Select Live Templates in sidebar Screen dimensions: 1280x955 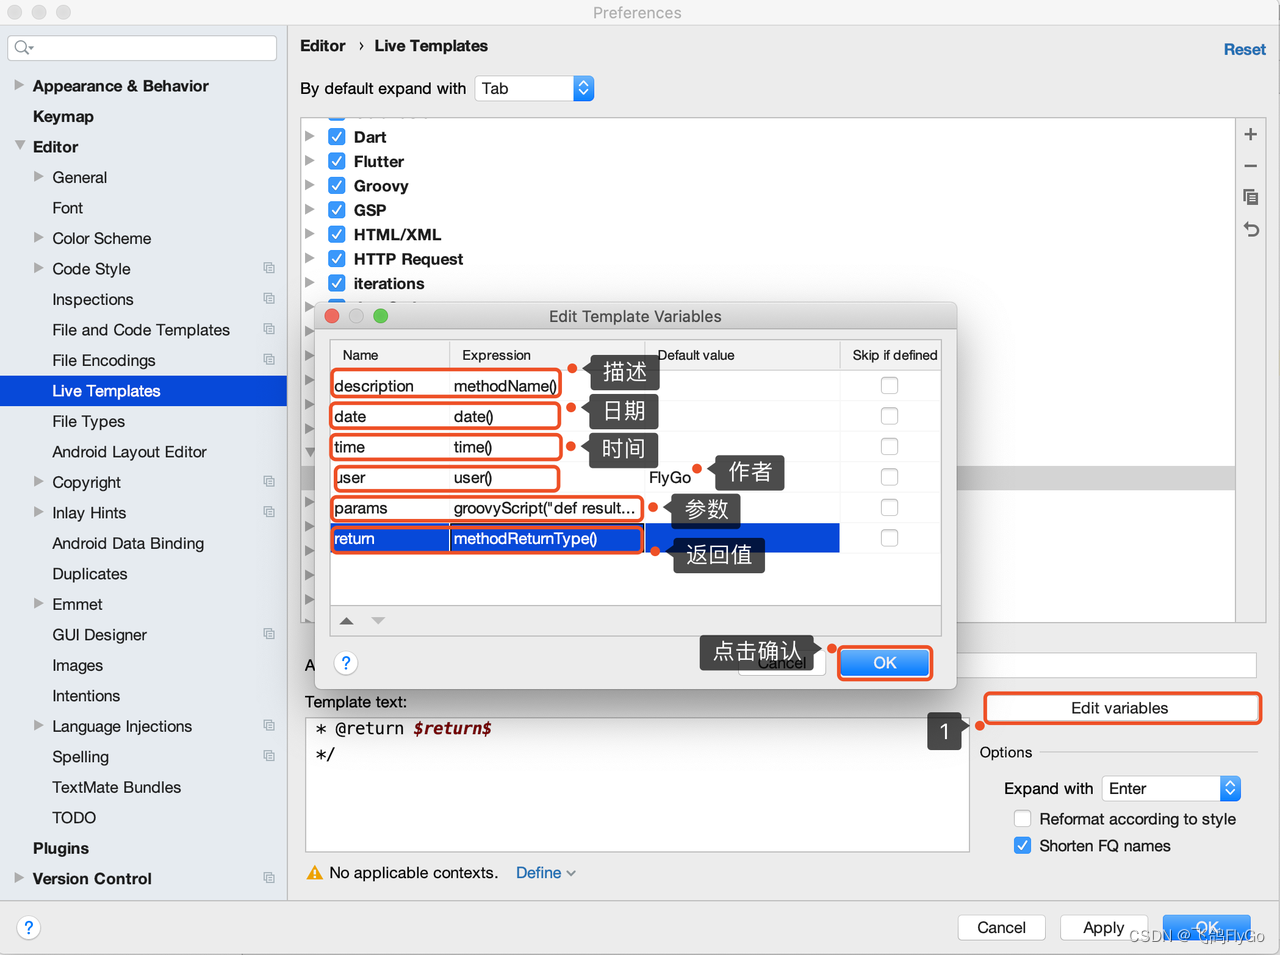coord(144,391)
